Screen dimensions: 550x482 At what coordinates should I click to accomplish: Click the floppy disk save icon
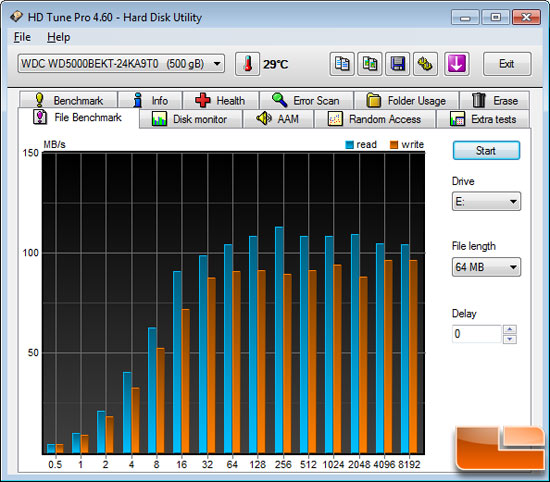397,64
